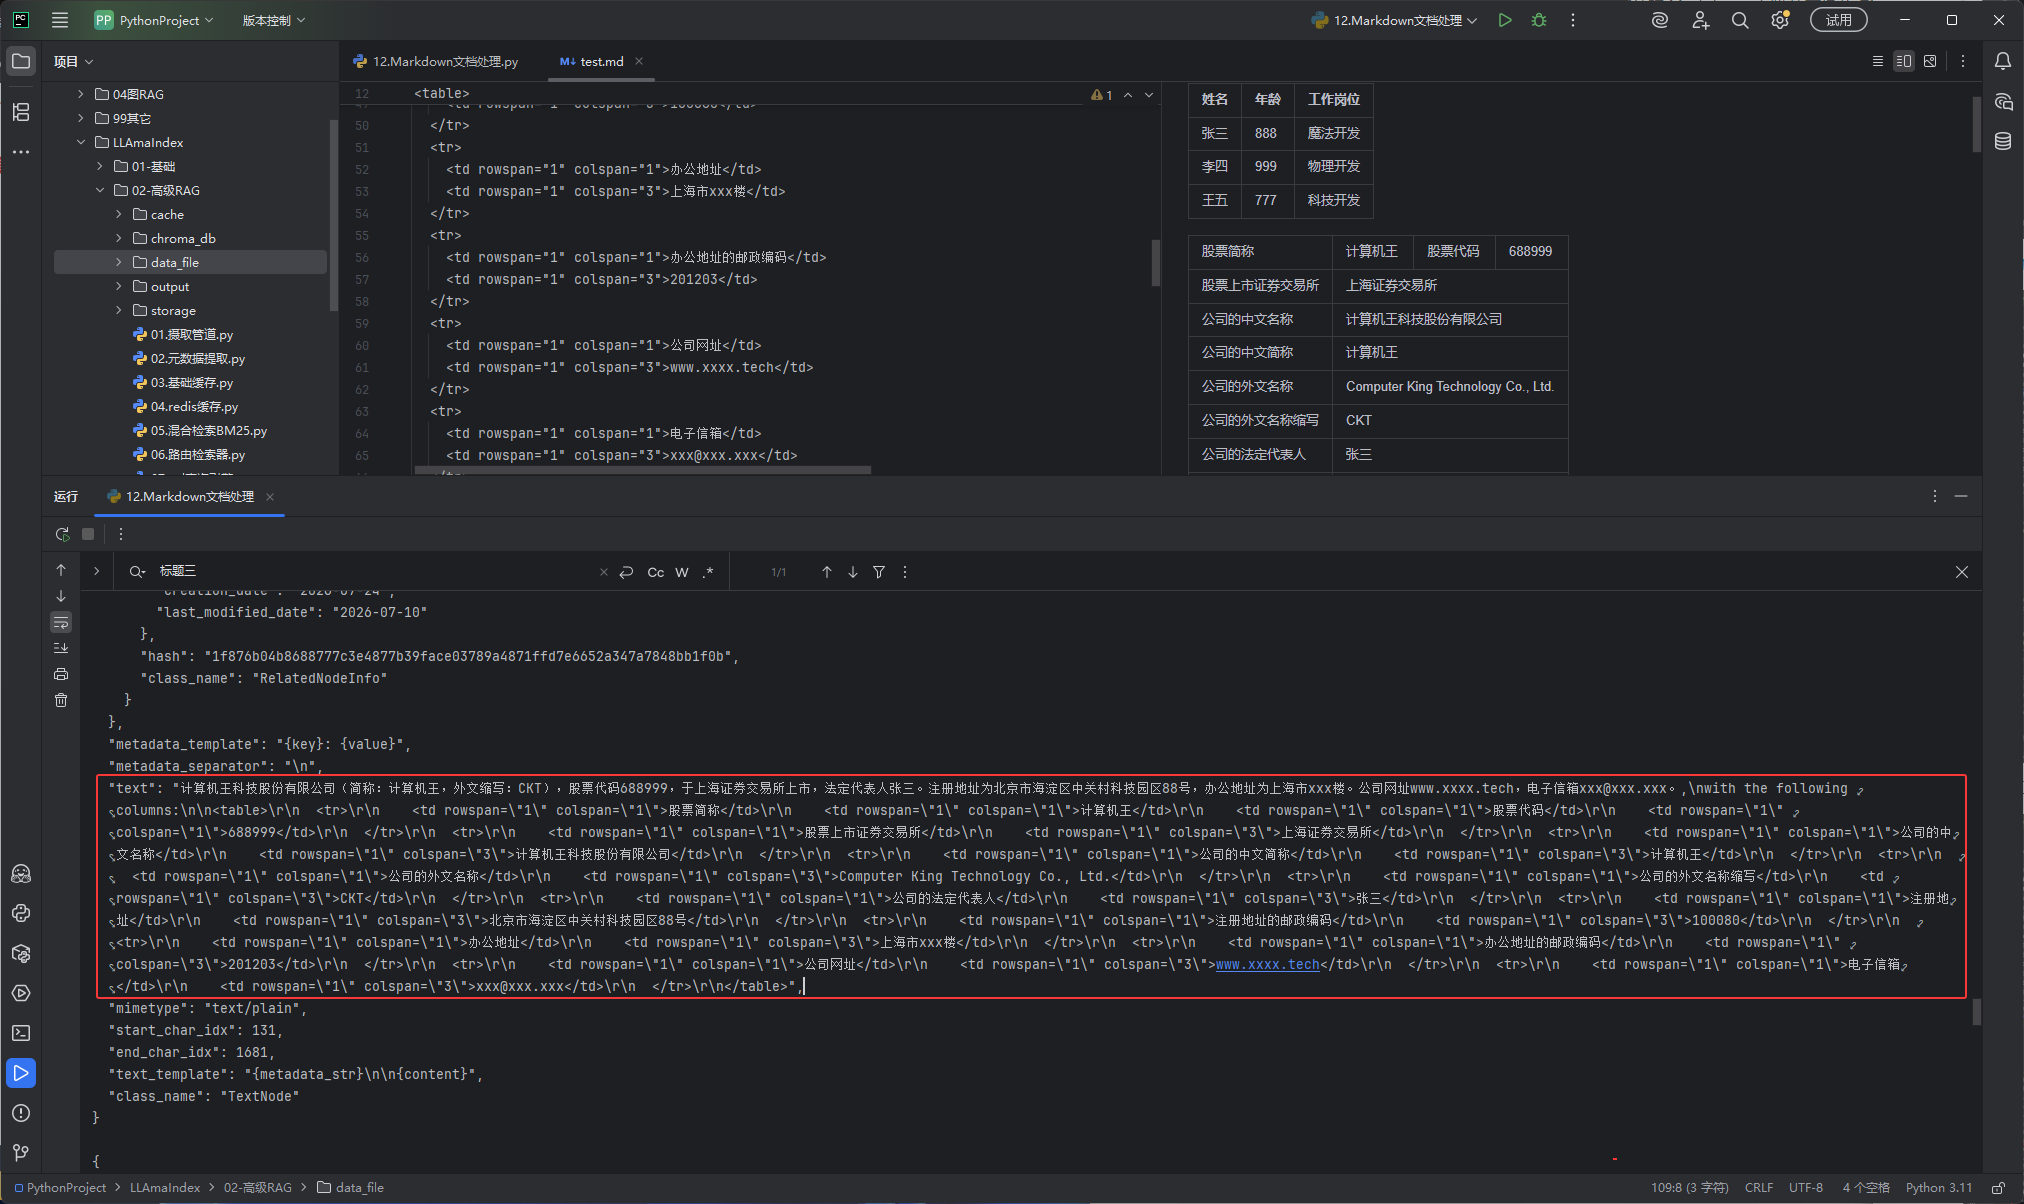This screenshot has height=1204, width=2024.
Task: Open 05.混合检索BM25.py in project tree
Action: [x=208, y=430]
